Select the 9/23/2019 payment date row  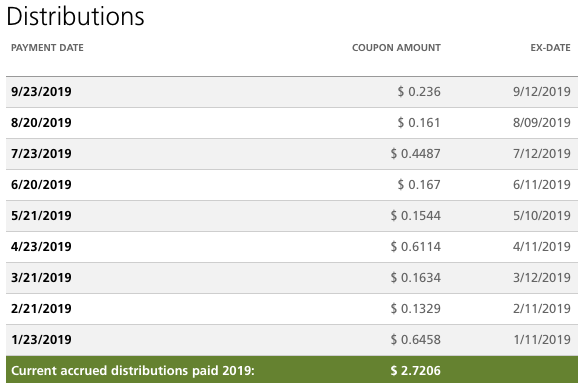pyautogui.click(x=292, y=92)
